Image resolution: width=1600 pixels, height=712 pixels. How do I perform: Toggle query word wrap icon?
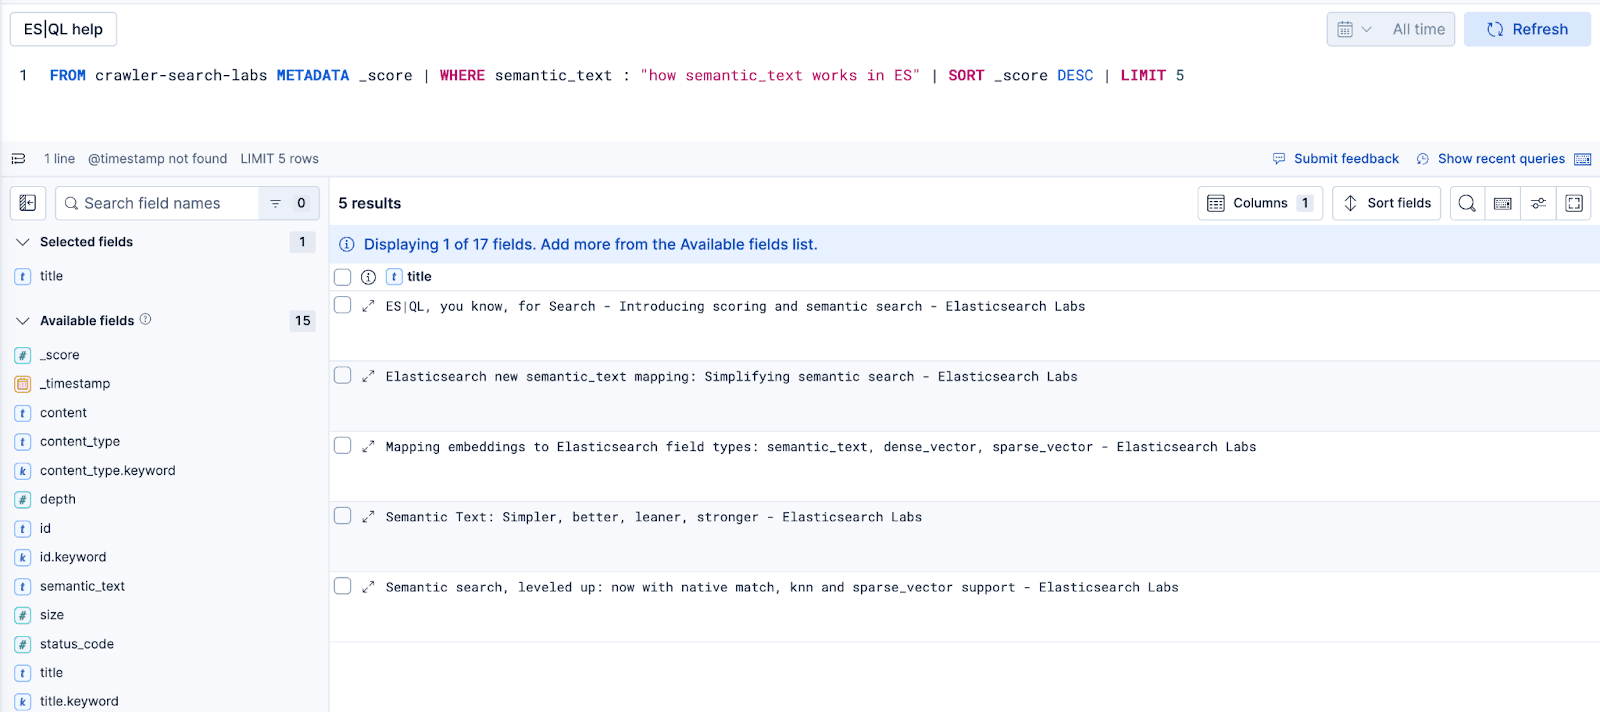coord(18,159)
